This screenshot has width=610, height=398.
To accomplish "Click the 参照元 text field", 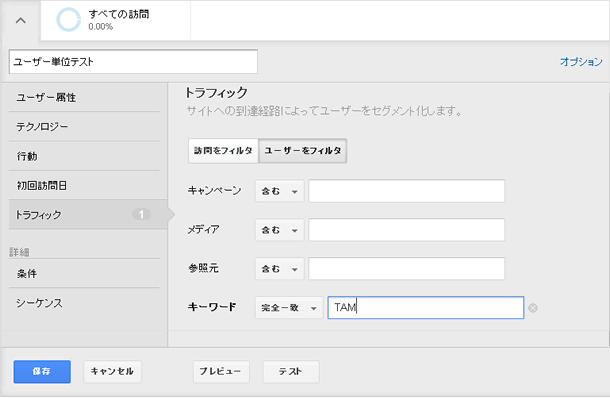I will pos(407,268).
